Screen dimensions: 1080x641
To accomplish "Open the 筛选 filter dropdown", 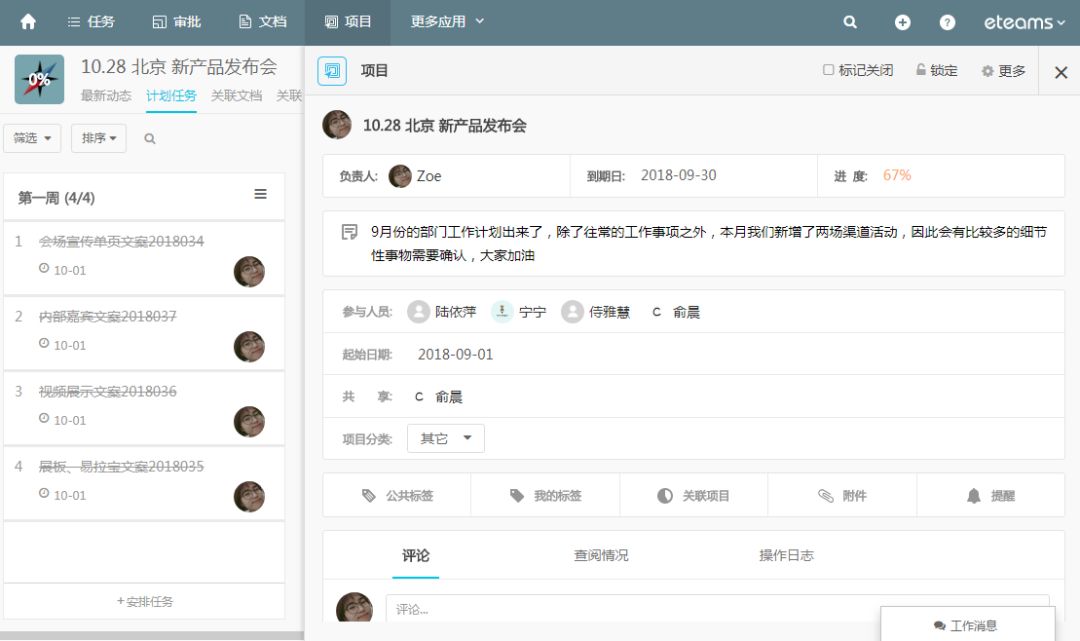I will coord(32,138).
